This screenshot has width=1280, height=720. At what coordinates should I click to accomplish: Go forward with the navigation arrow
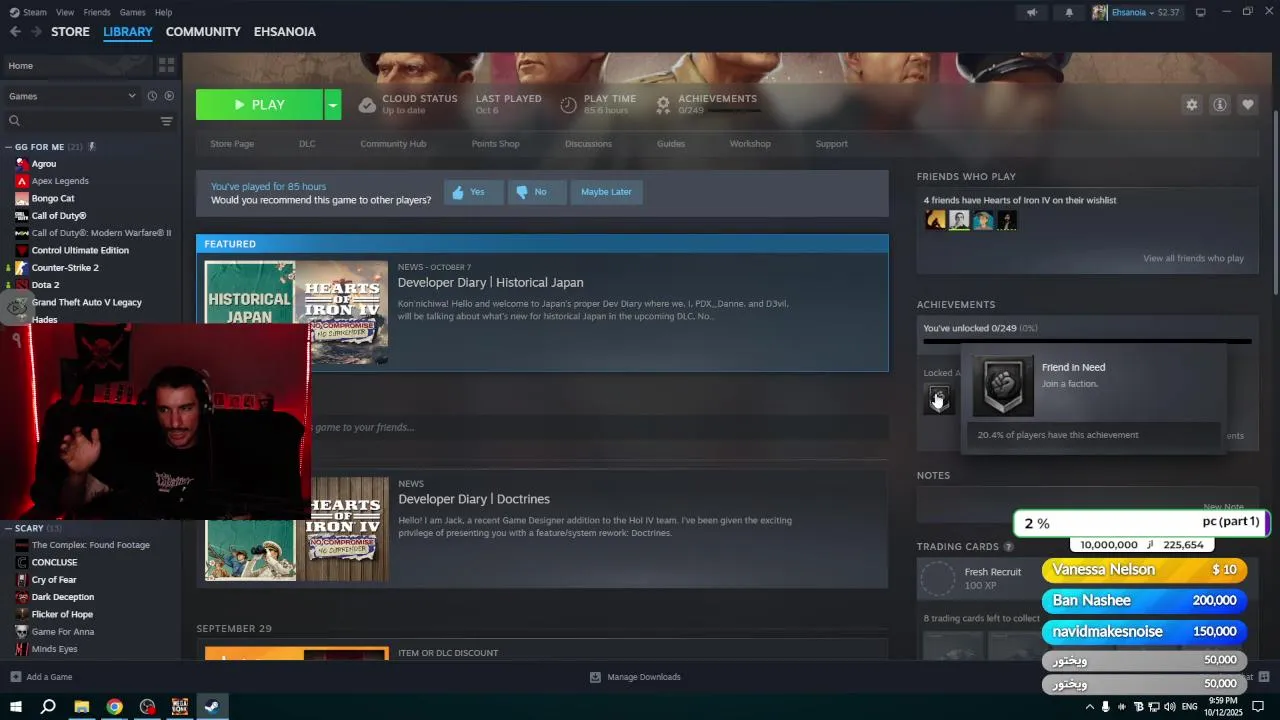click(x=36, y=32)
